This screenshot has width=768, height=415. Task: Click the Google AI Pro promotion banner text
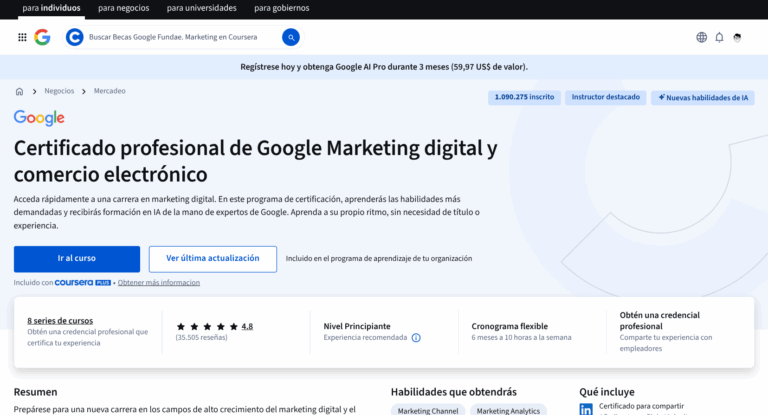pos(384,67)
